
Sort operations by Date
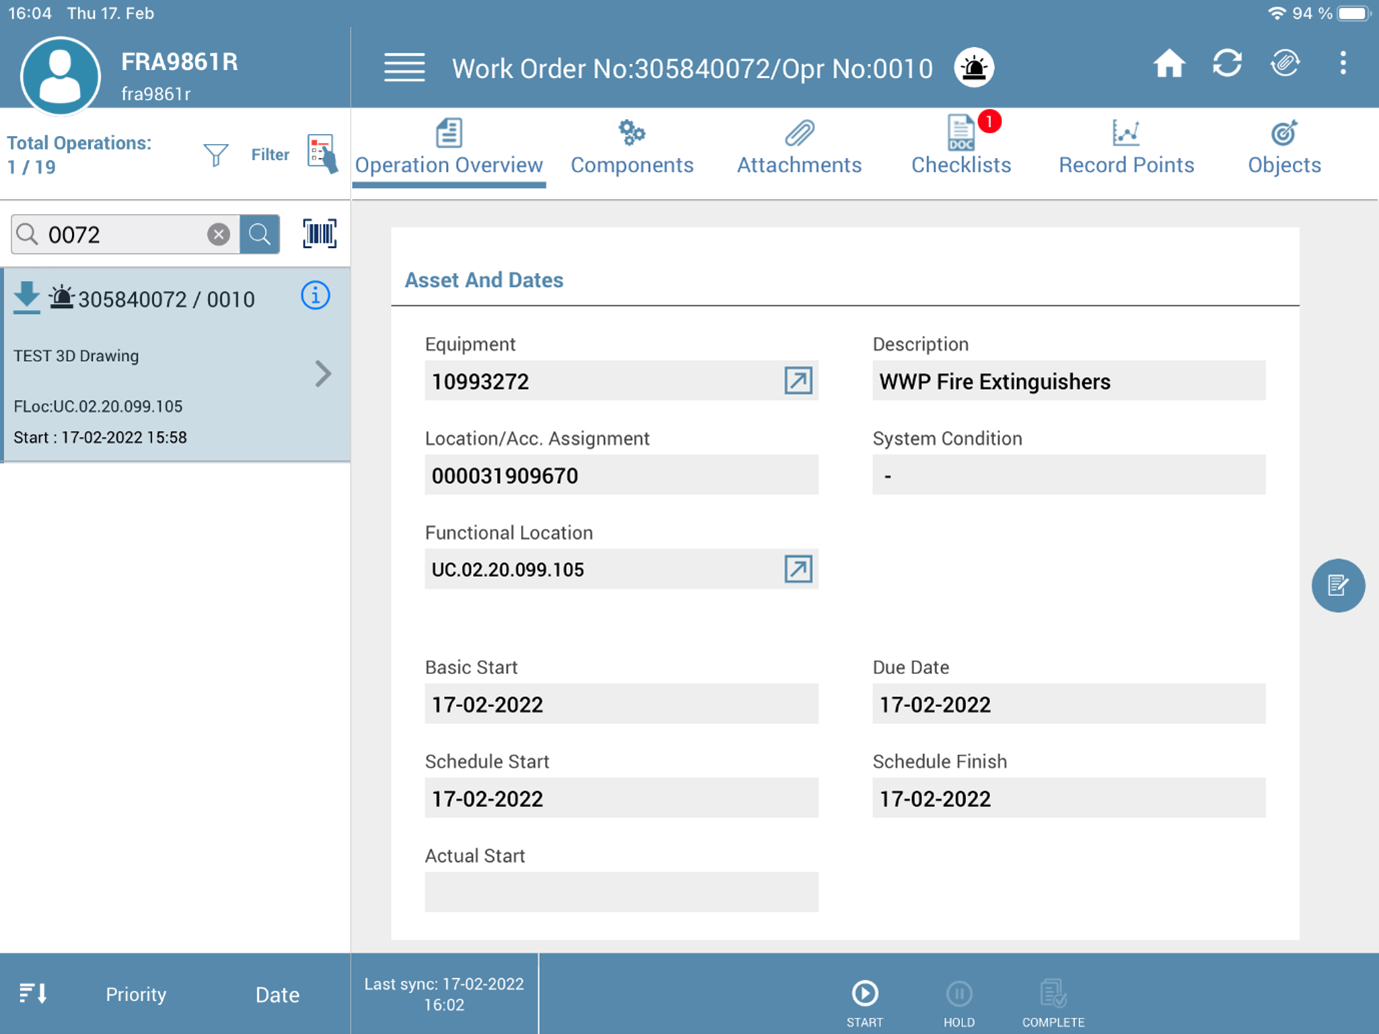[277, 994]
